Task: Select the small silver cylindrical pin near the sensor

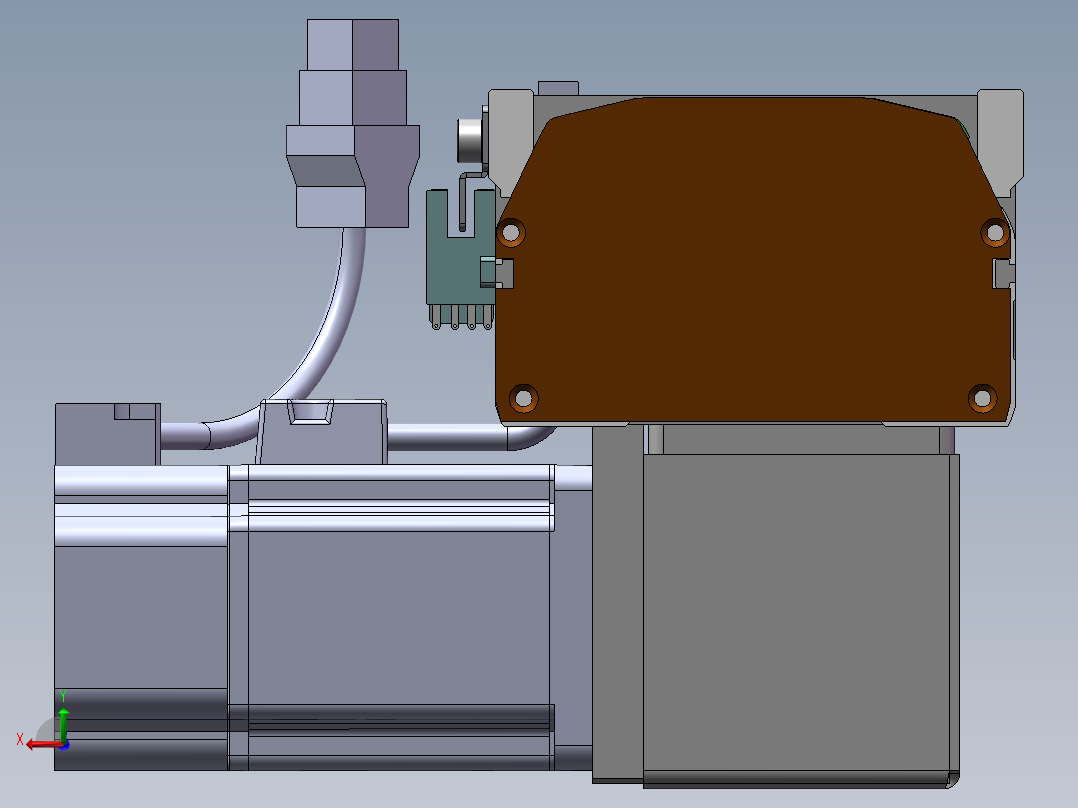Action: pyautogui.click(x=470, y=141)
